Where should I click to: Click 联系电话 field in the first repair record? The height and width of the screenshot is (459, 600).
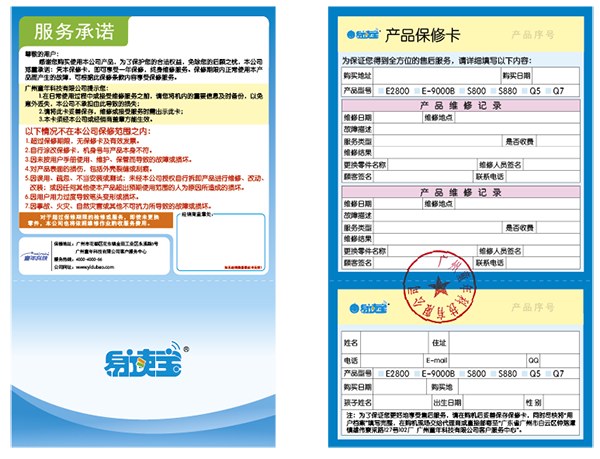click(543, 177)
